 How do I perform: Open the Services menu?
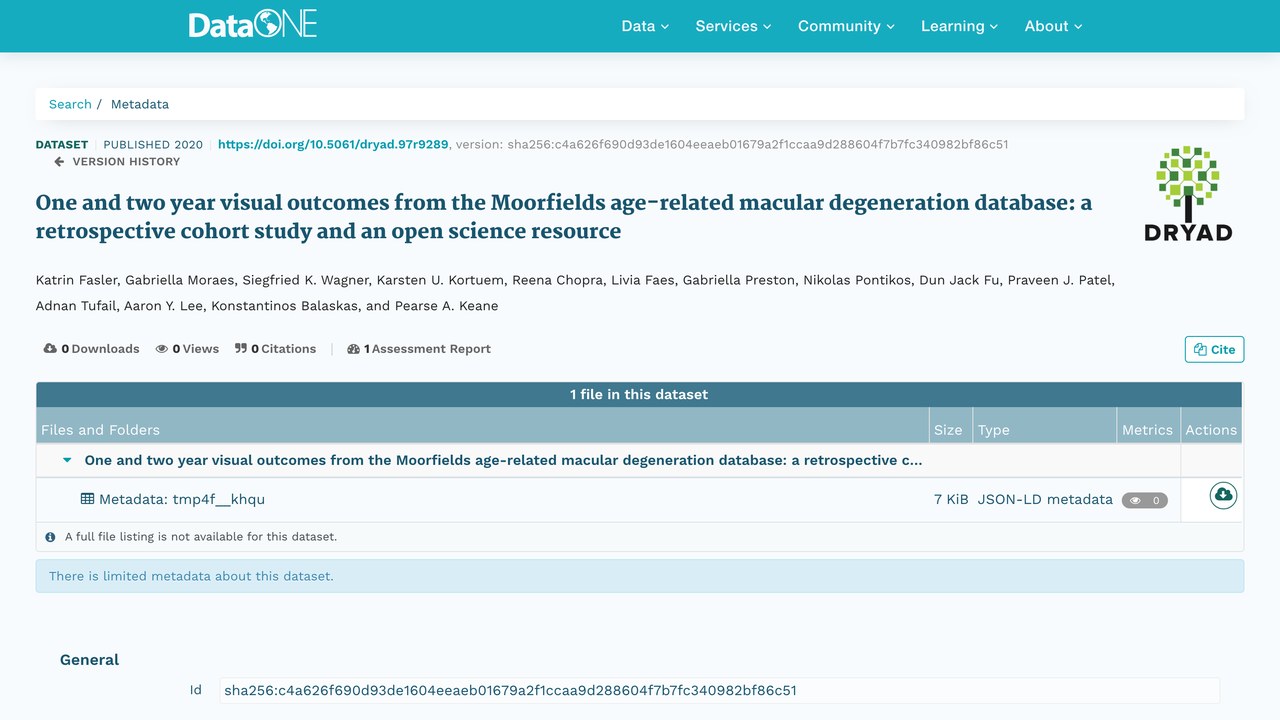(733, 26)
